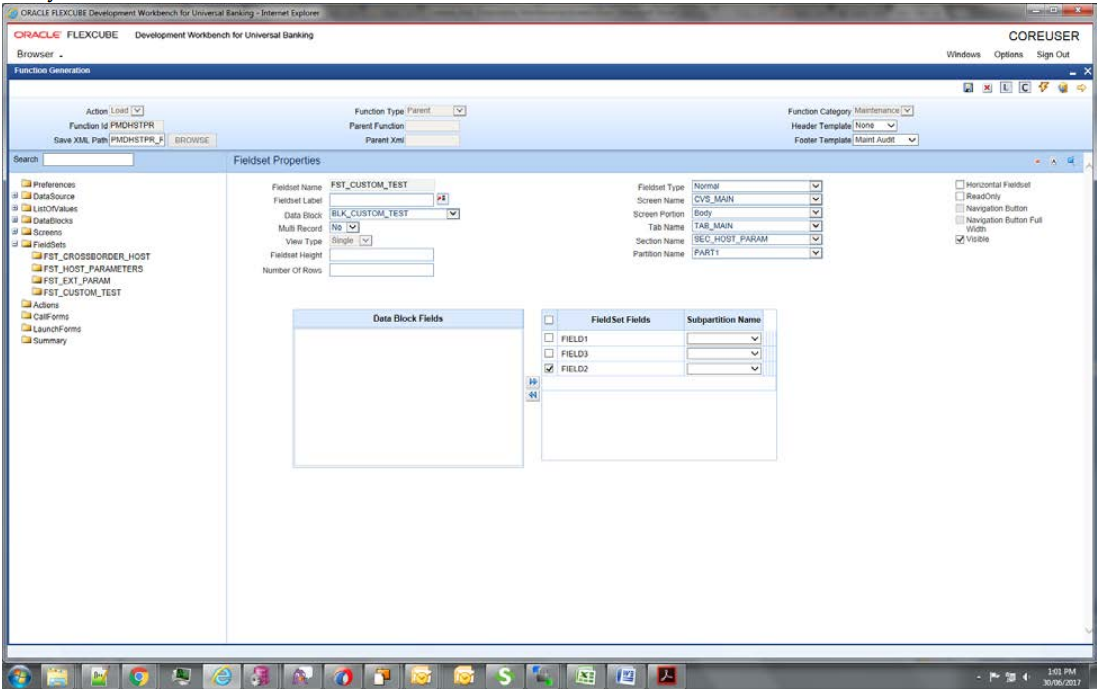The width and height of the screenshot is (1099, 691).
Task: Expand the DataBlocks tree node
Action: 15,220
